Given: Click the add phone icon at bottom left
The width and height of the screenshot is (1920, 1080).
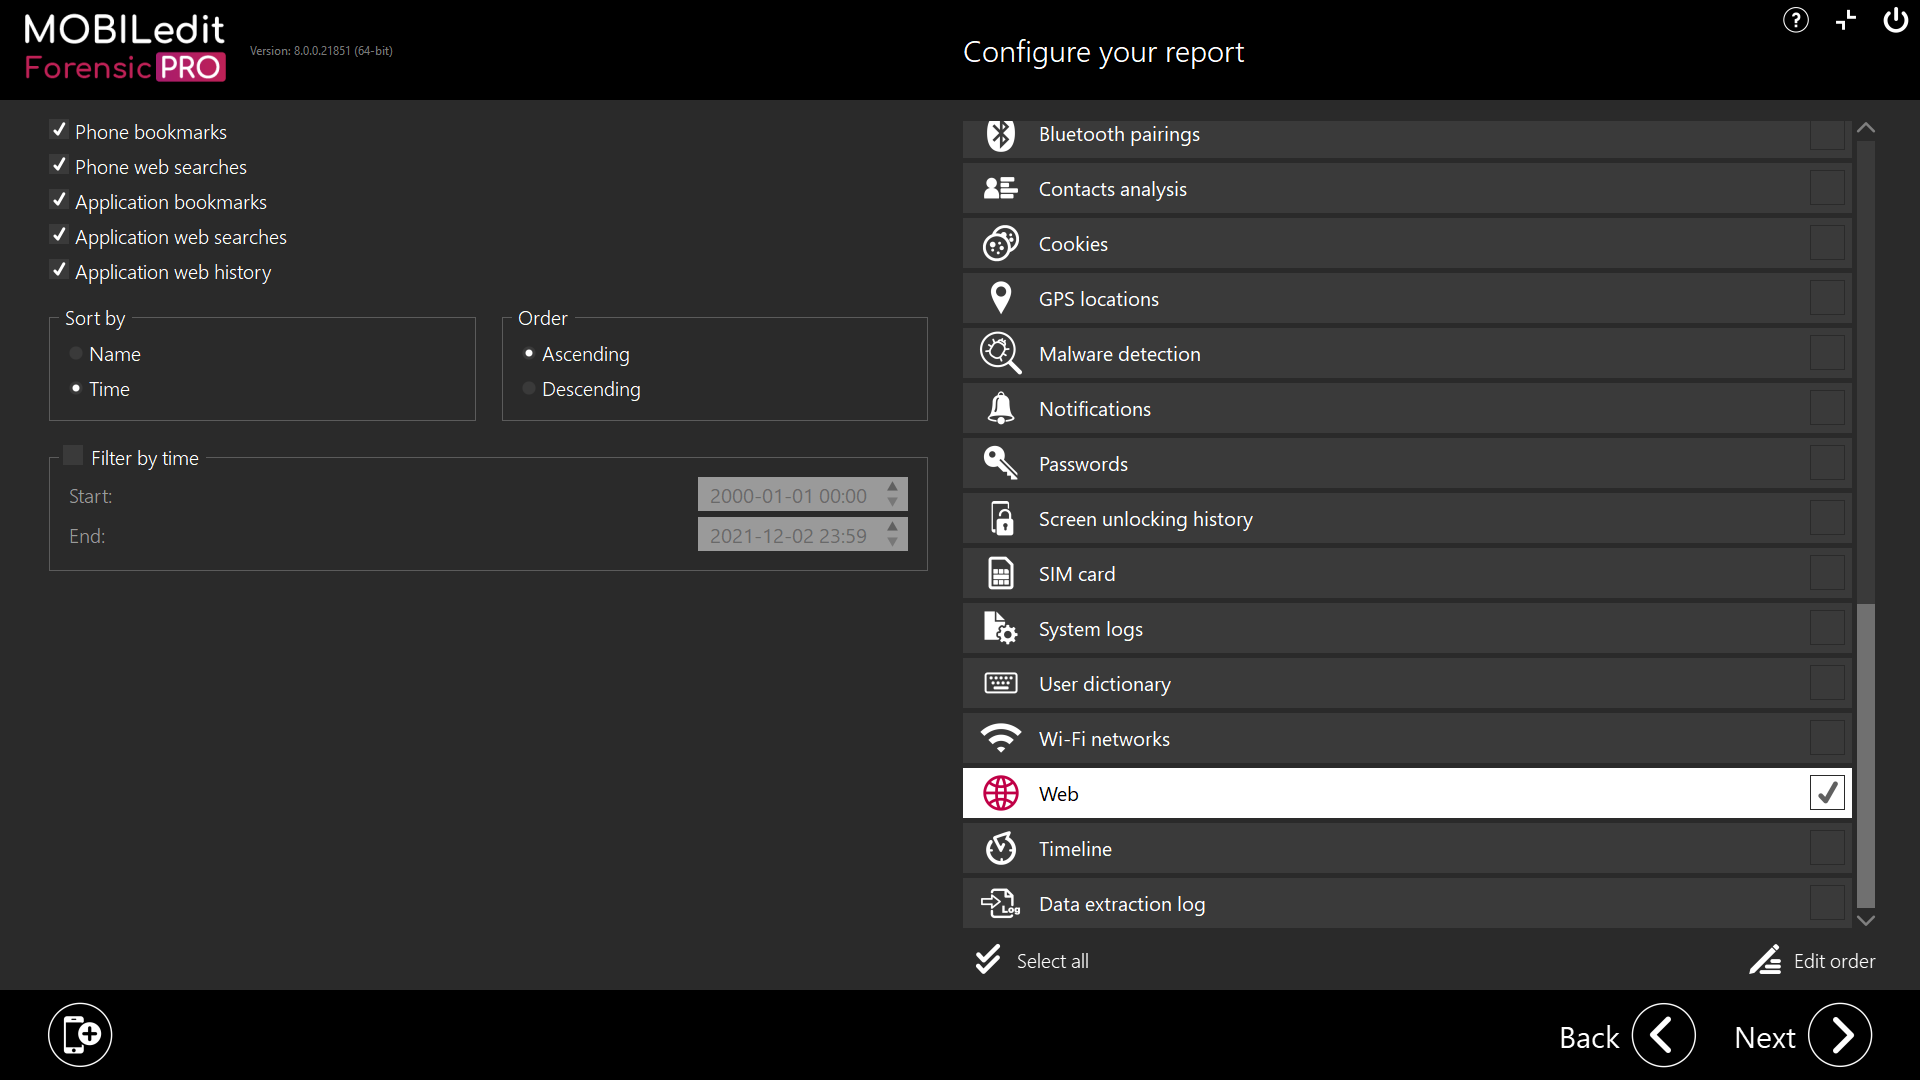Looking at the screenshot, I should [x=80, y=1035].
